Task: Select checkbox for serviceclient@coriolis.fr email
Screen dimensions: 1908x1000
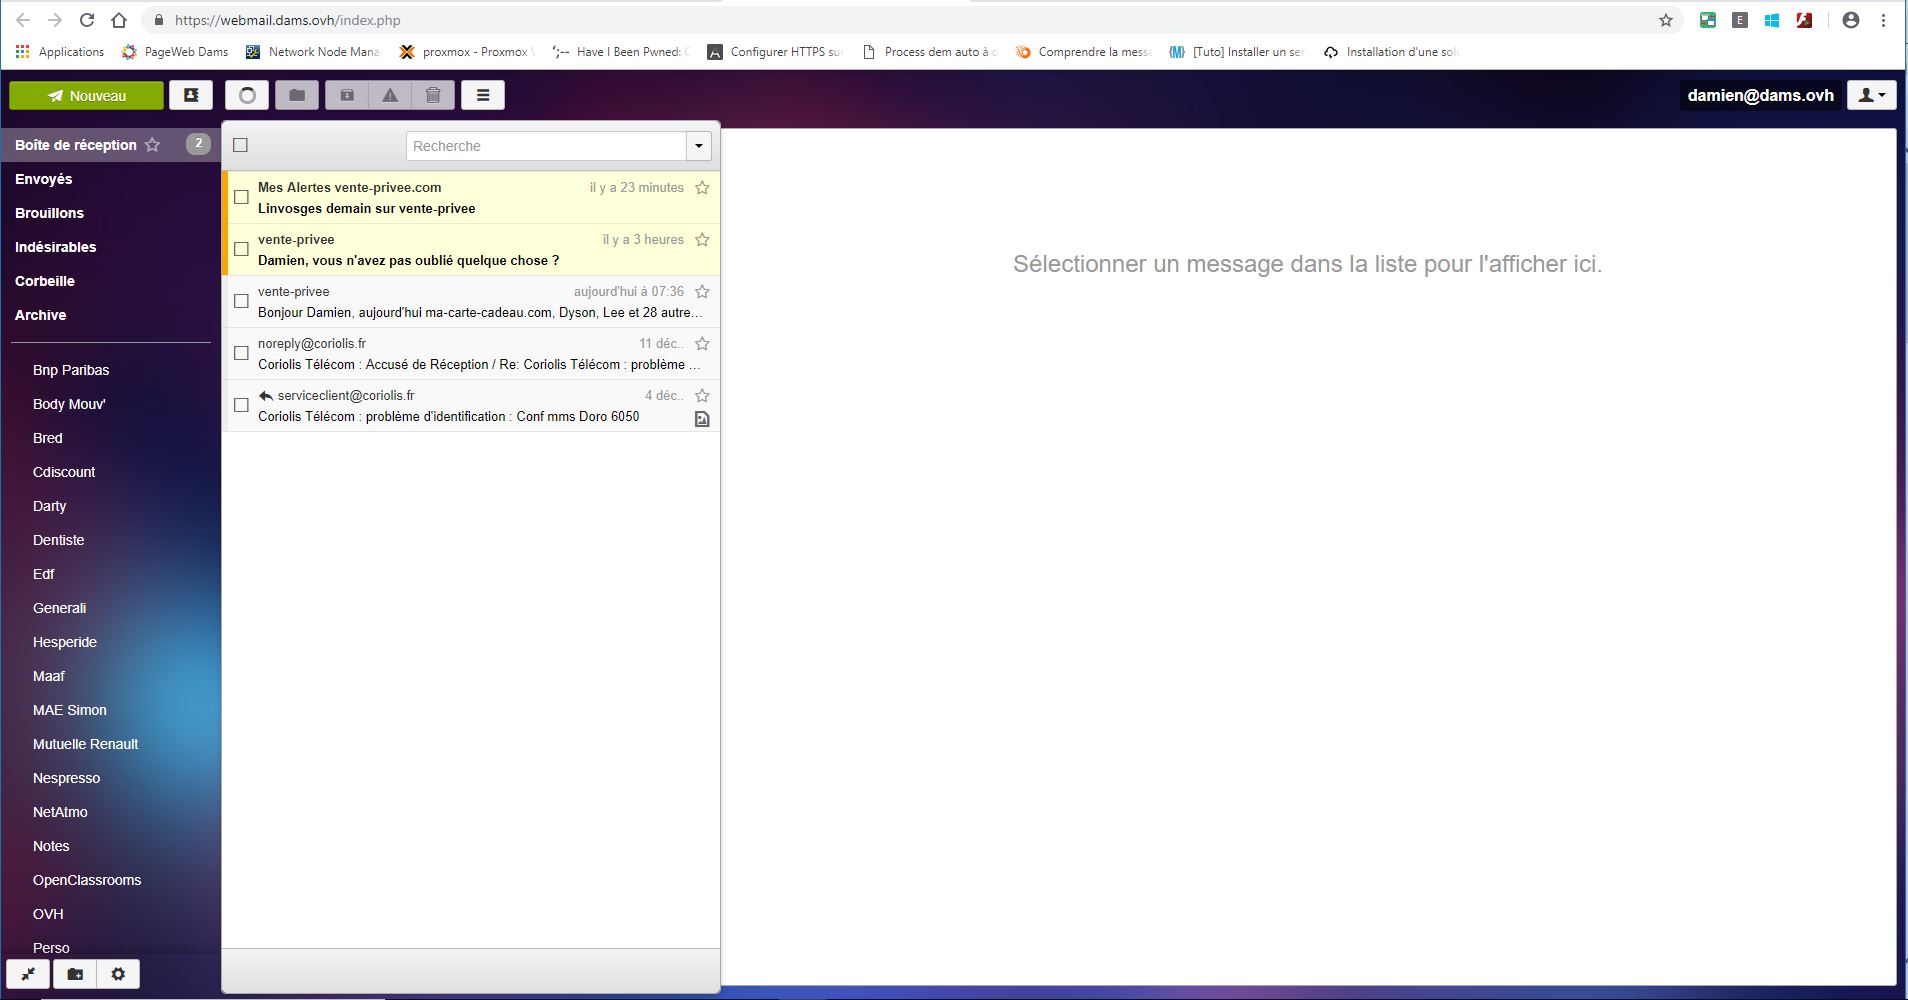Action: pos(241,405)
